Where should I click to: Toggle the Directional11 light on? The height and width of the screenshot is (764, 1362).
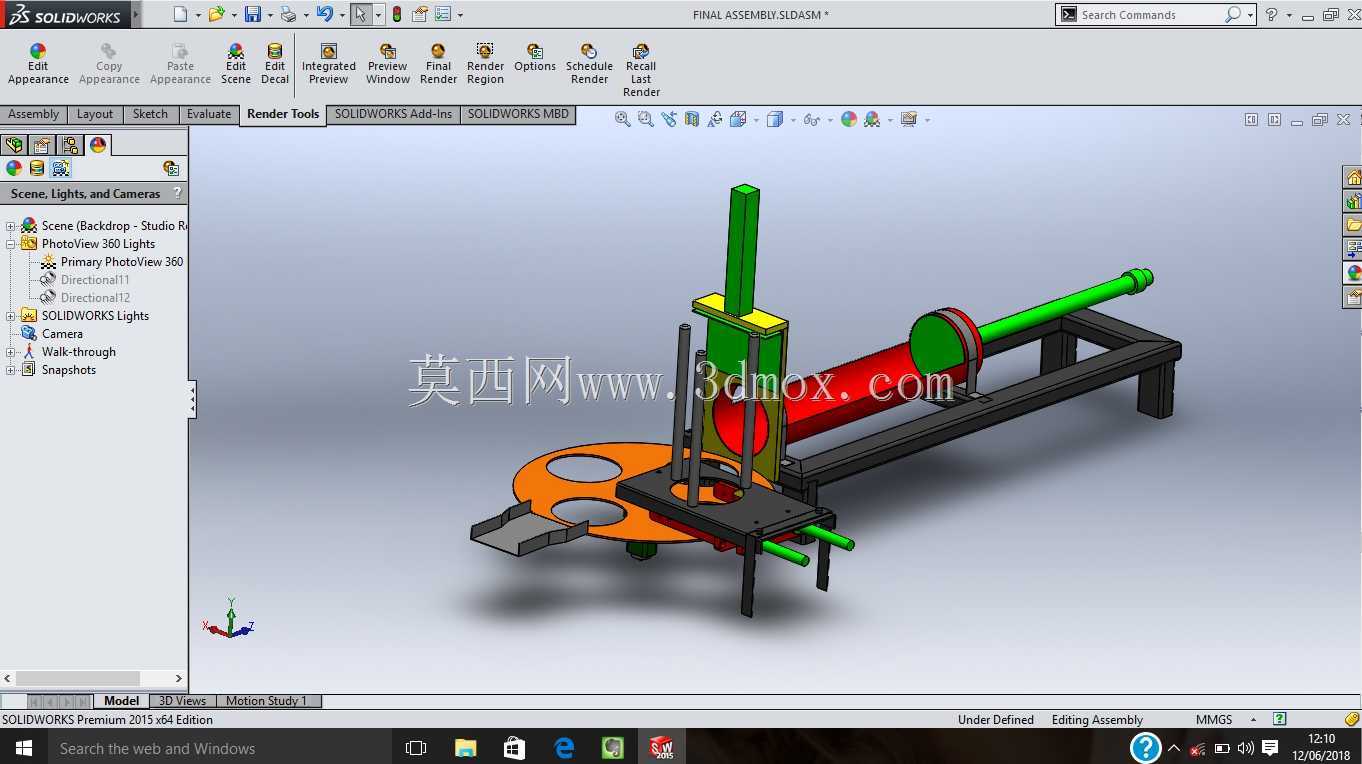pyautogui.click(x=95, y=280)
